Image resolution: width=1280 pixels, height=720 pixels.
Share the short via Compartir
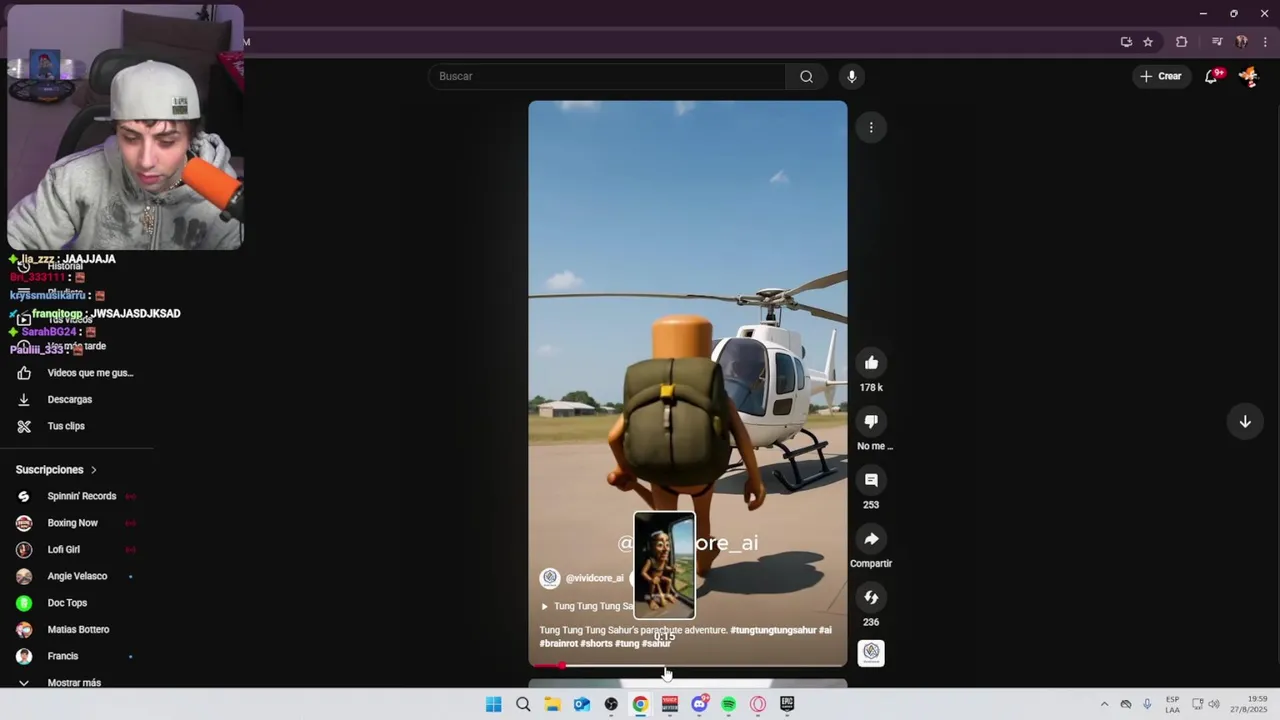click(871, 539)
